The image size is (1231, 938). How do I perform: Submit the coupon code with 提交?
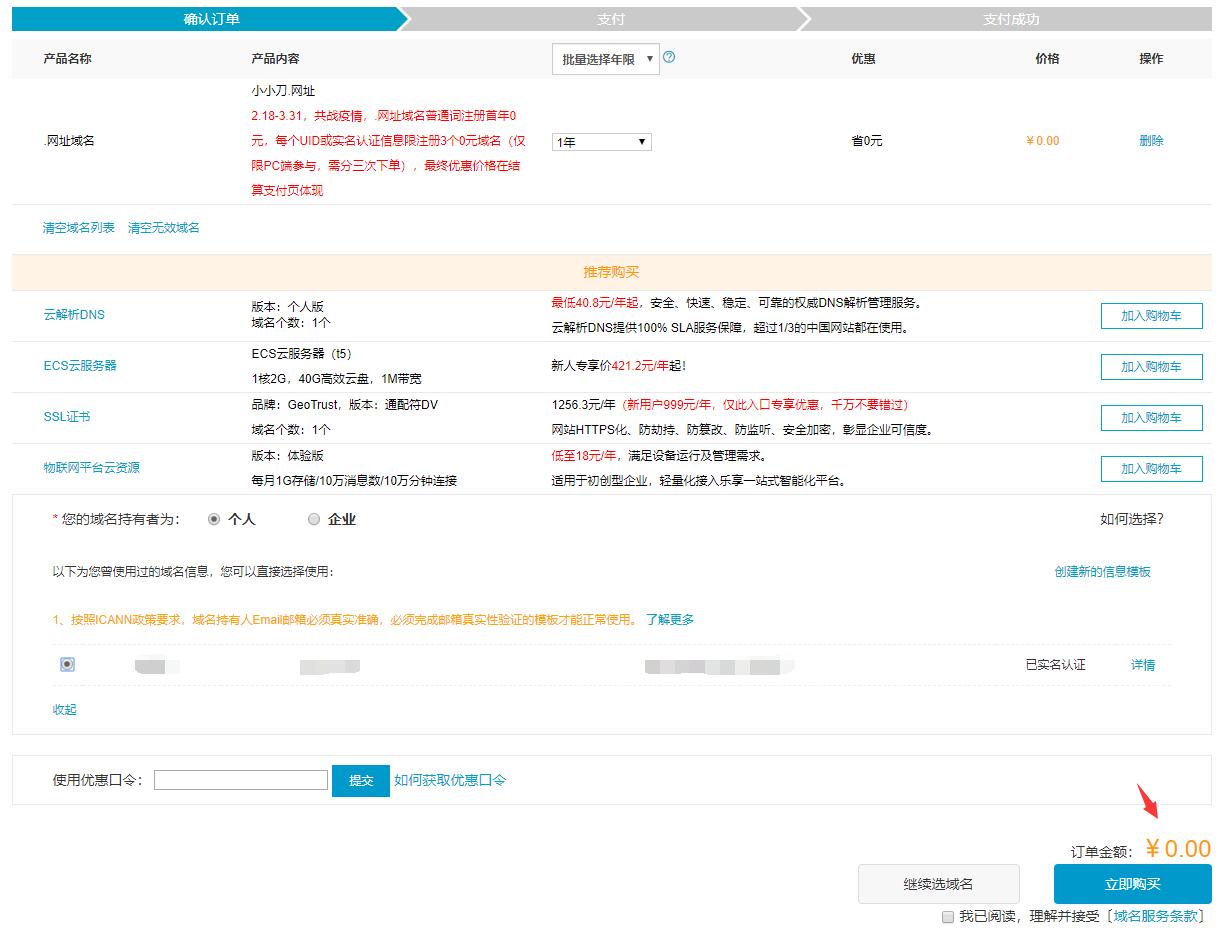click(x=361, y=780)
